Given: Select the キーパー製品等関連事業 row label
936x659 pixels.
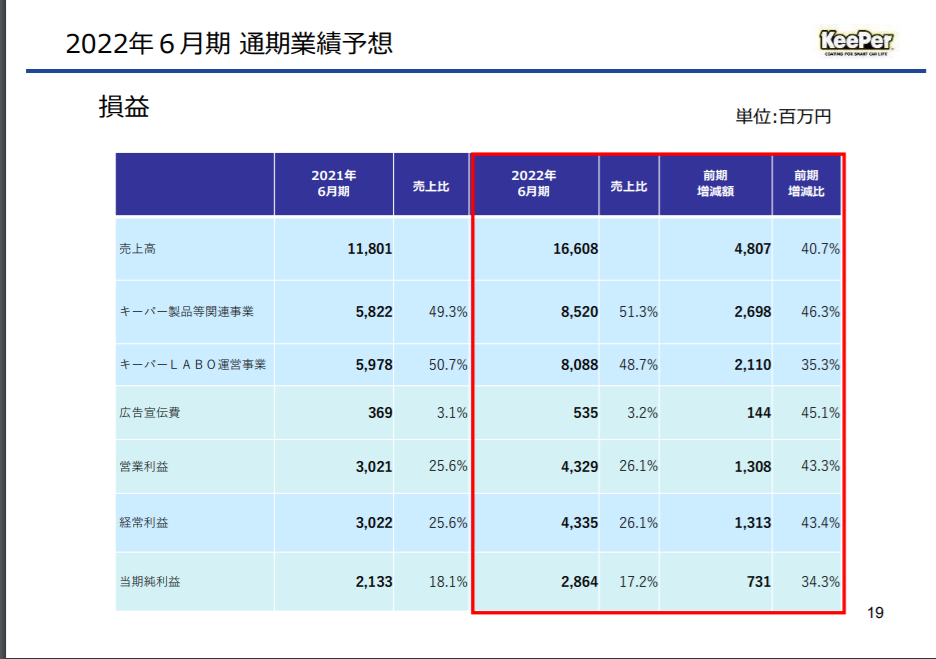Looking at the screenshot, I should [186, 312].
